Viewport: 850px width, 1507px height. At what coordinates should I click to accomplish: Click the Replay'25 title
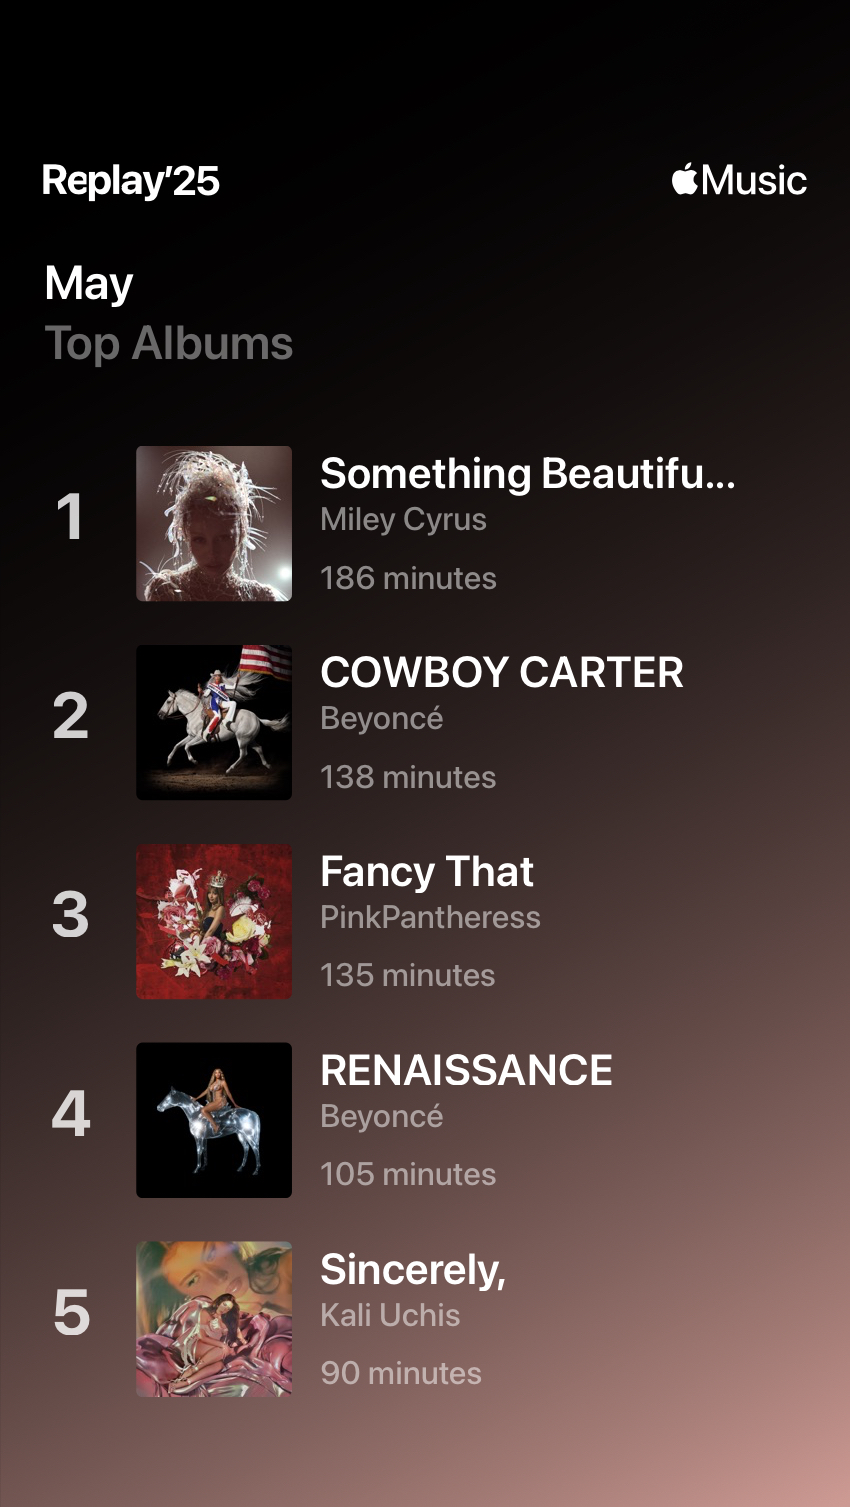pos(131,181)
